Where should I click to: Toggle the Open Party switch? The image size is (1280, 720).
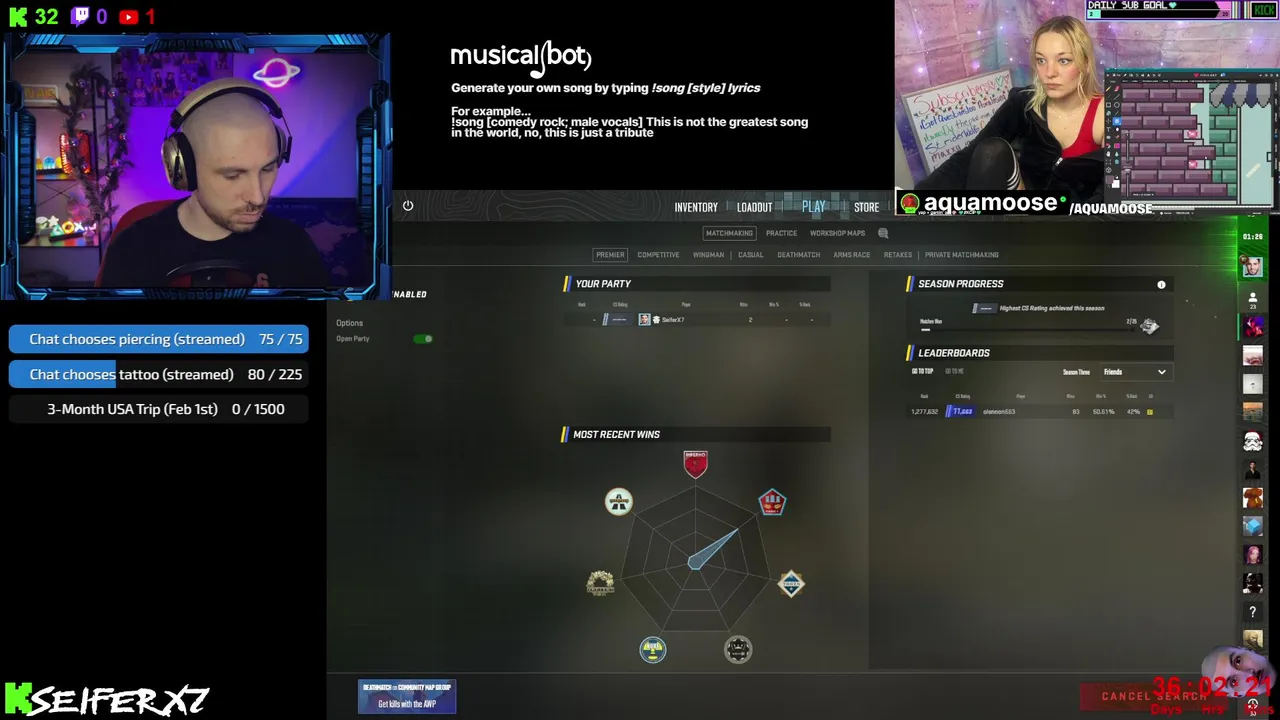(x=423, y=339)
